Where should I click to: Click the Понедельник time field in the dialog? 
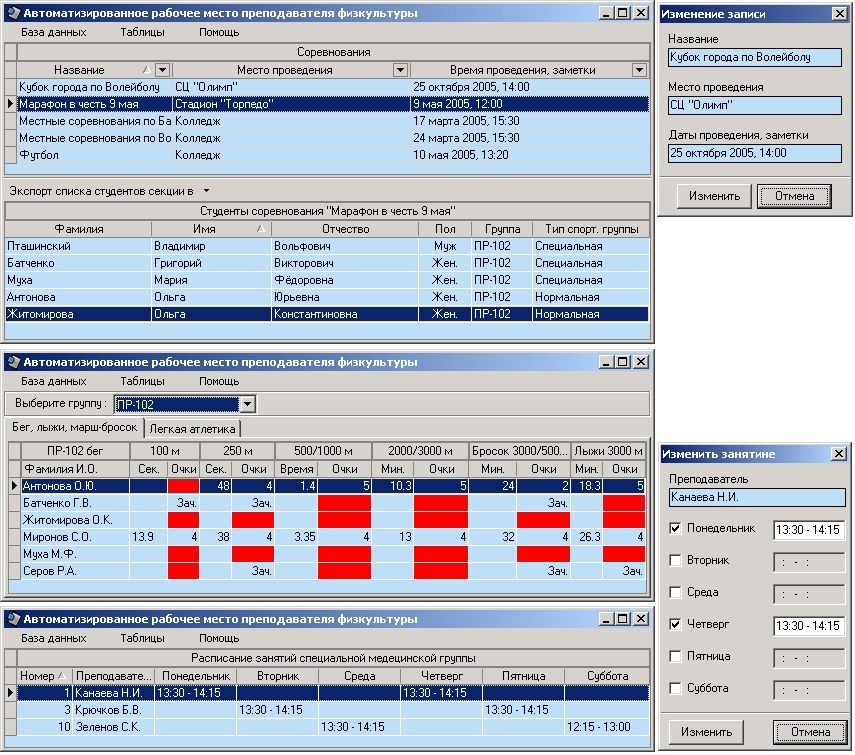coord(809,529)
